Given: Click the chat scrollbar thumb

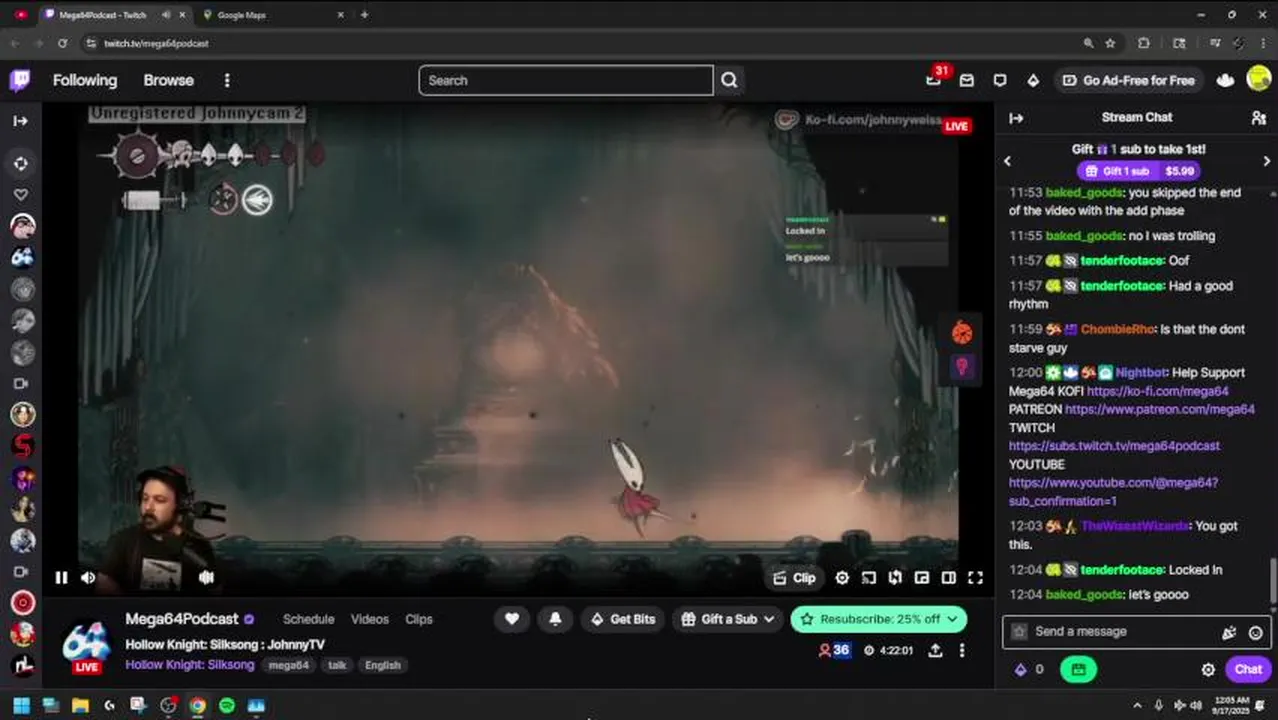Looking at the screenshot, I should (1272, 580).
